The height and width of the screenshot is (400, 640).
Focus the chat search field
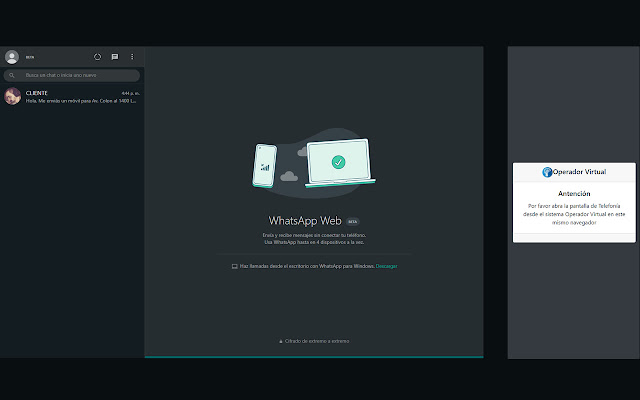(72, 75)
